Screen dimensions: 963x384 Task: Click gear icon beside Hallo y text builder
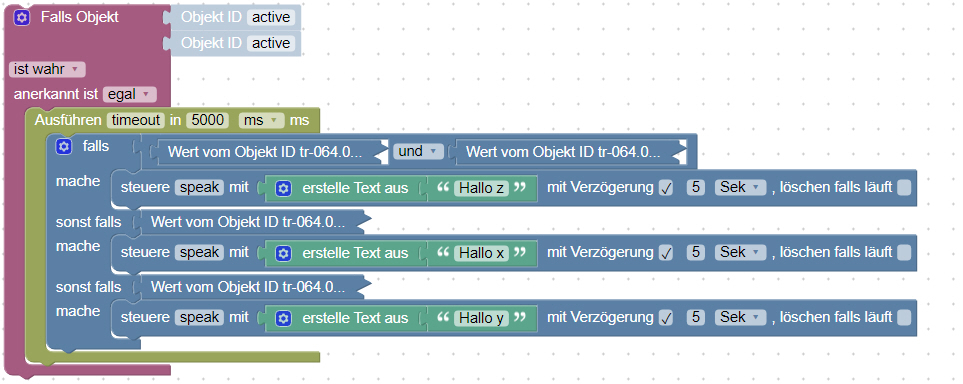pos(283,318)
